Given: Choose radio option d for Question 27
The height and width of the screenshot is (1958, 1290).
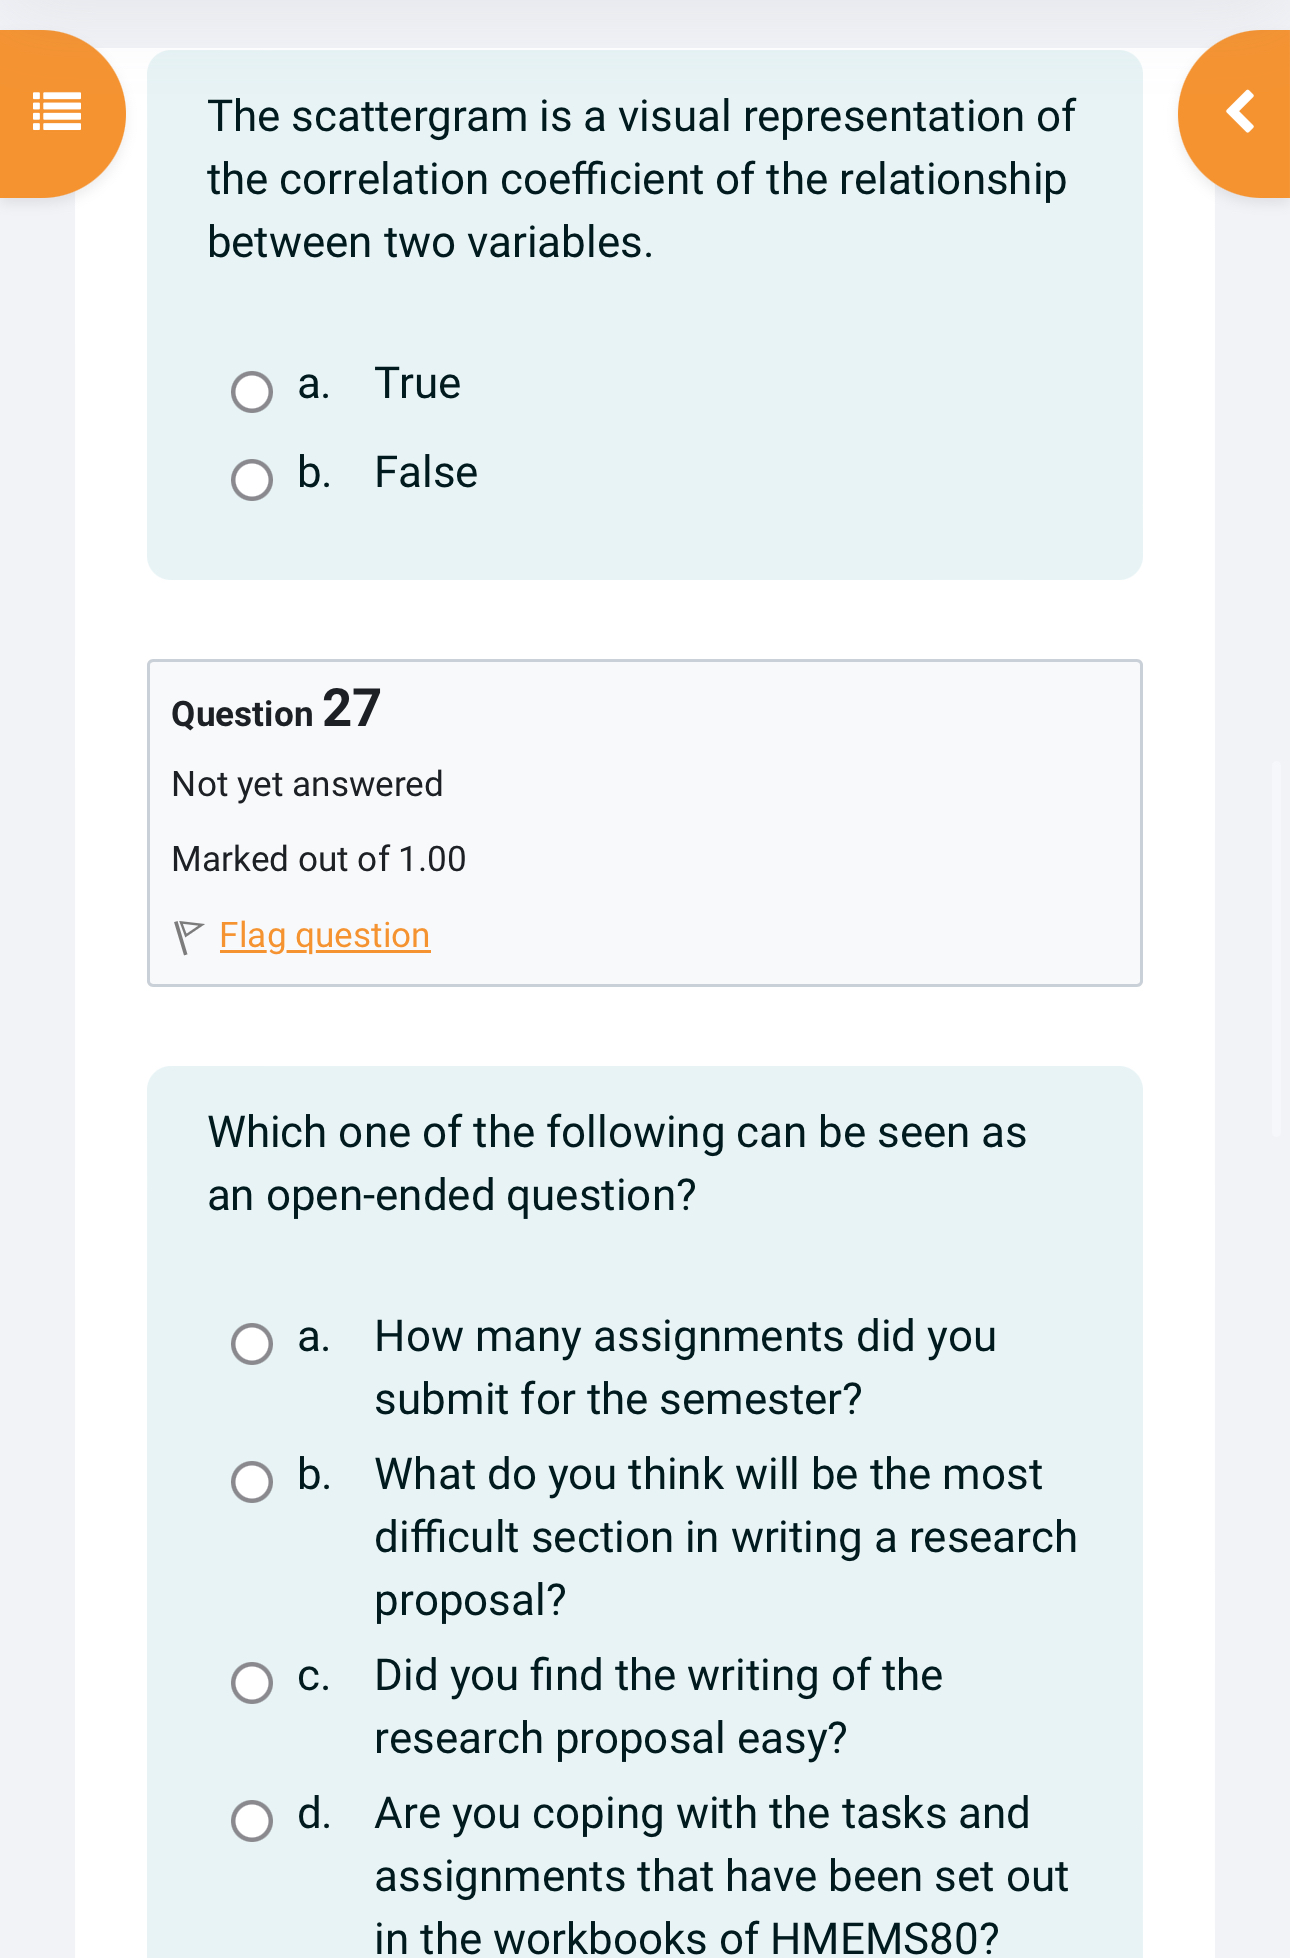Looking at the screenshot, I should tap(252, 1821).
